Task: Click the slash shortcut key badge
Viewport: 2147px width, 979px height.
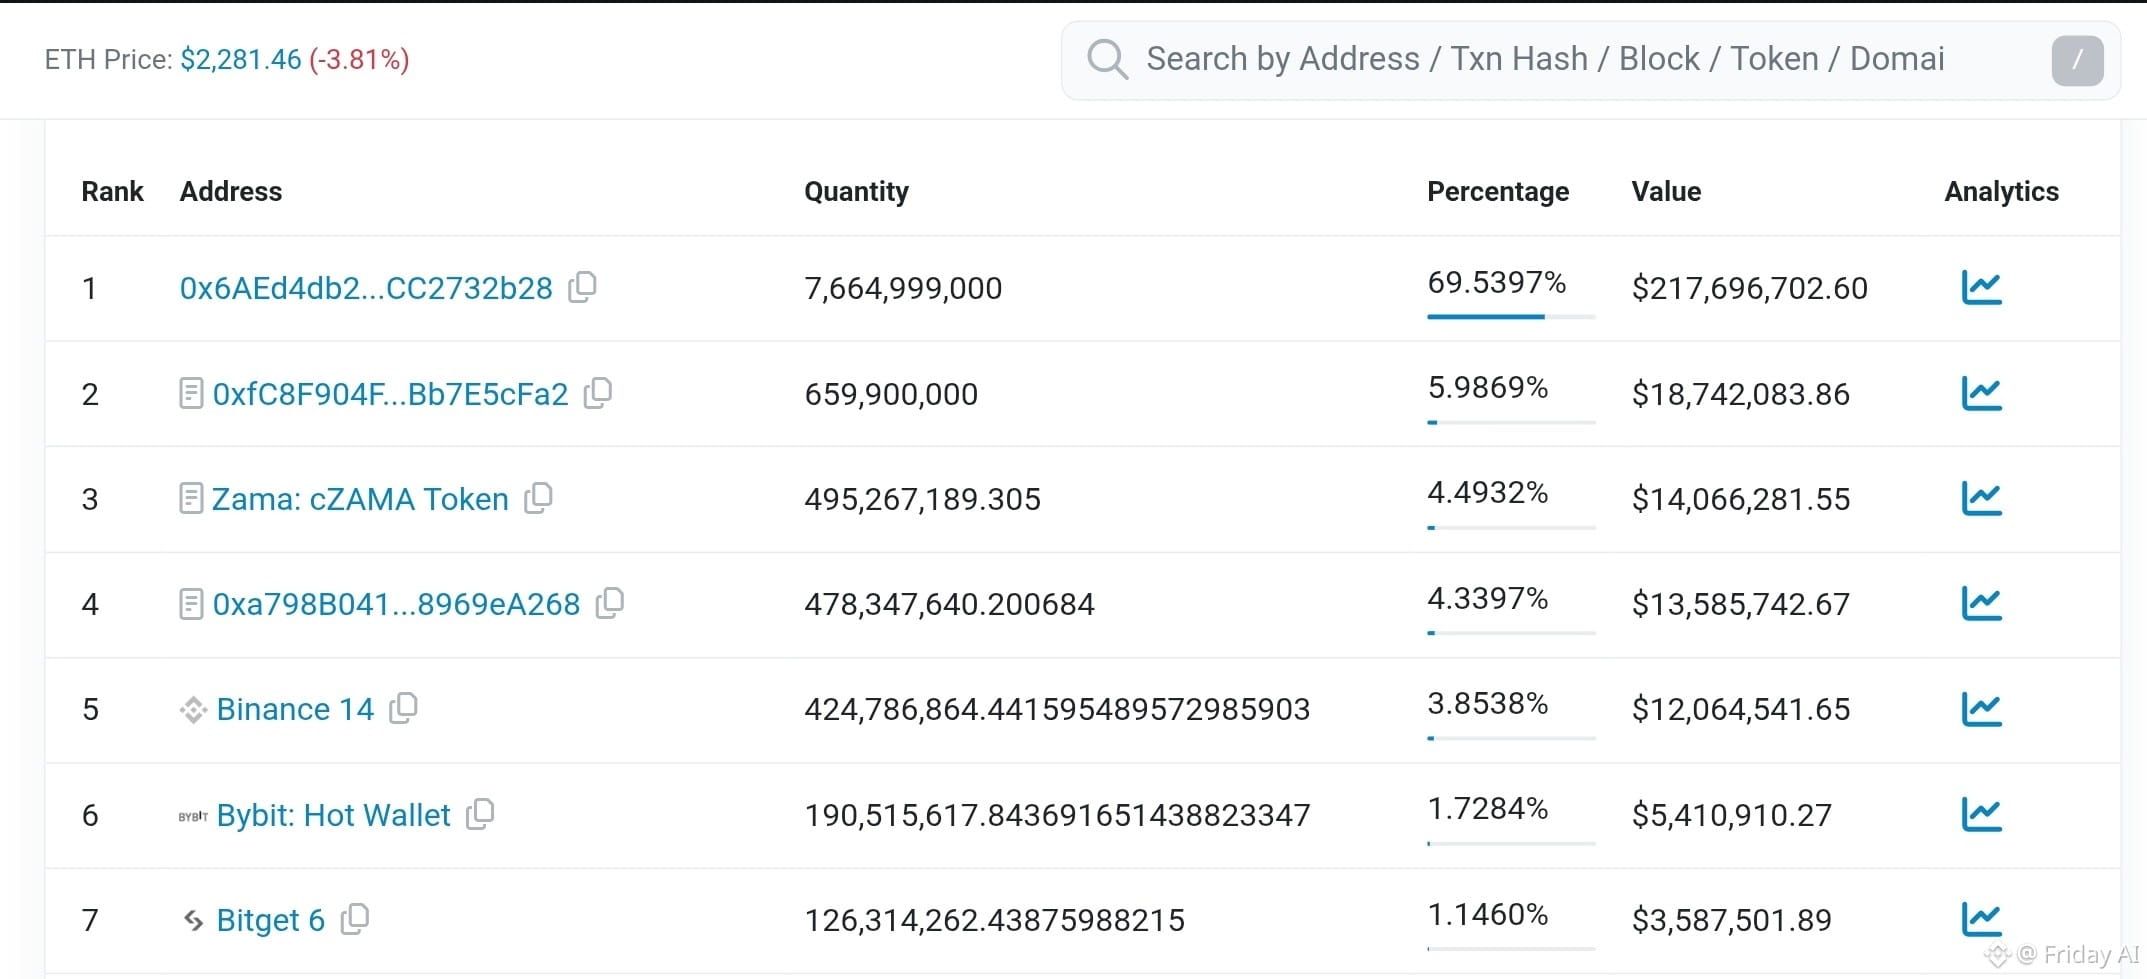Action: tap(2077, 60)
